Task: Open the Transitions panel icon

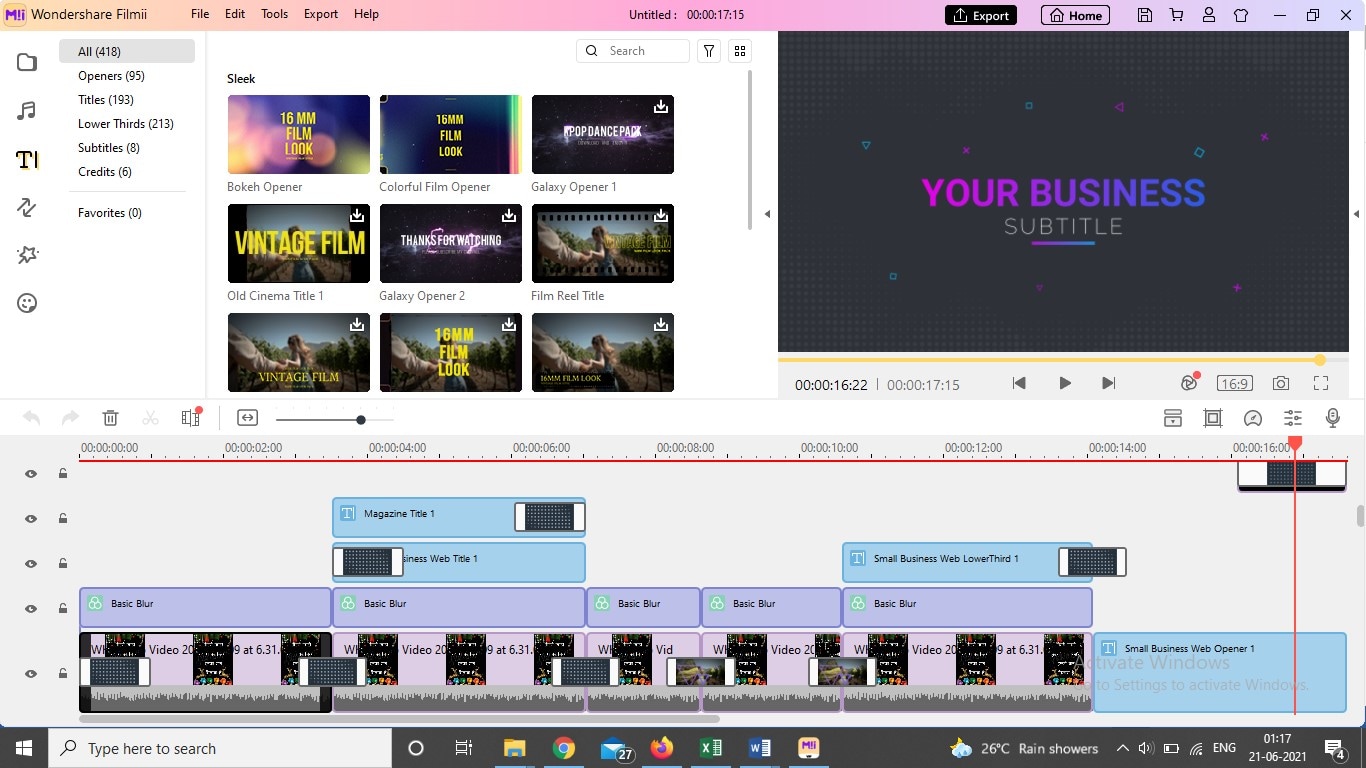Action: pyautogui.click(x=27, y=207)
